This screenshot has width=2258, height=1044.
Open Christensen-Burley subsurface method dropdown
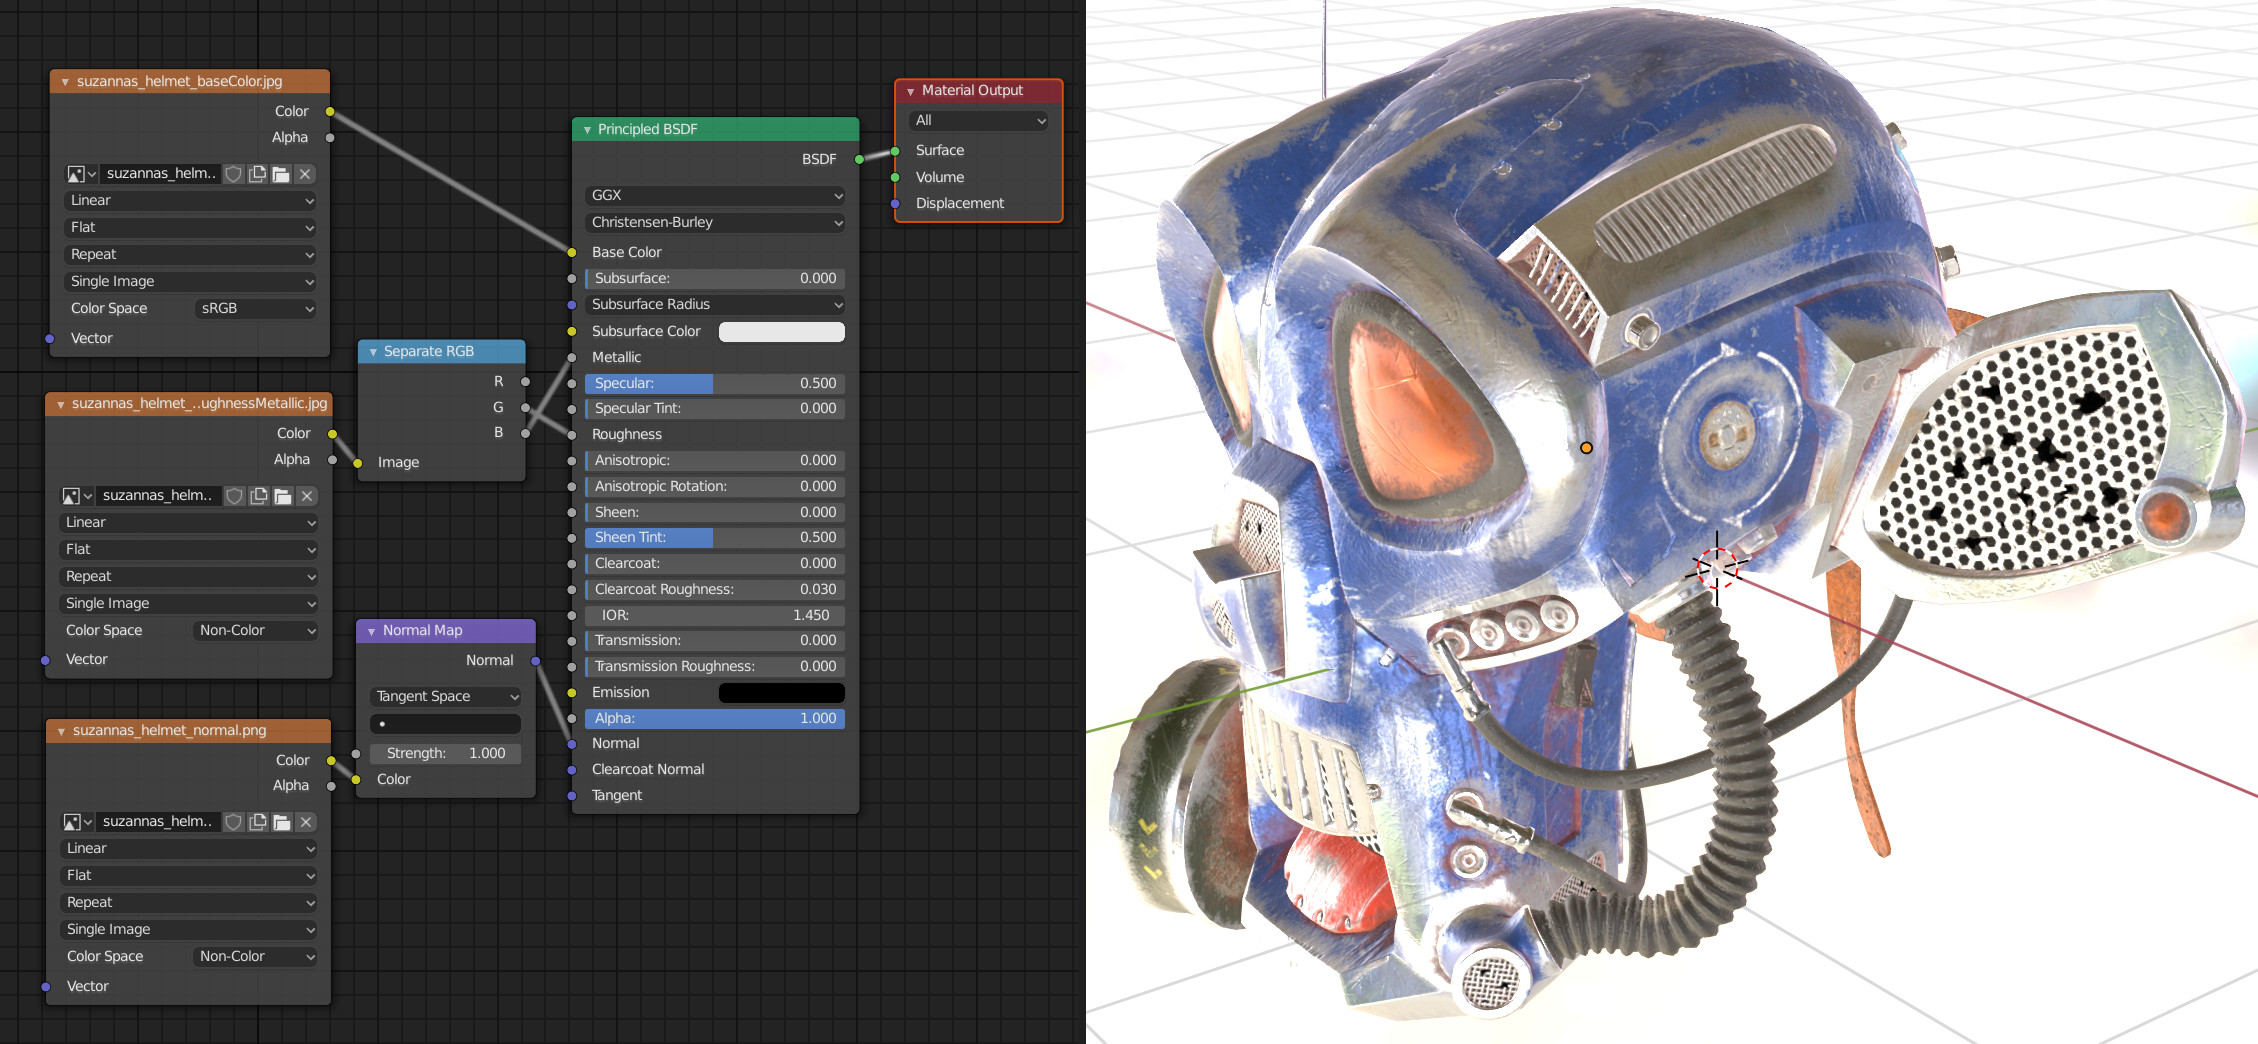715,223
